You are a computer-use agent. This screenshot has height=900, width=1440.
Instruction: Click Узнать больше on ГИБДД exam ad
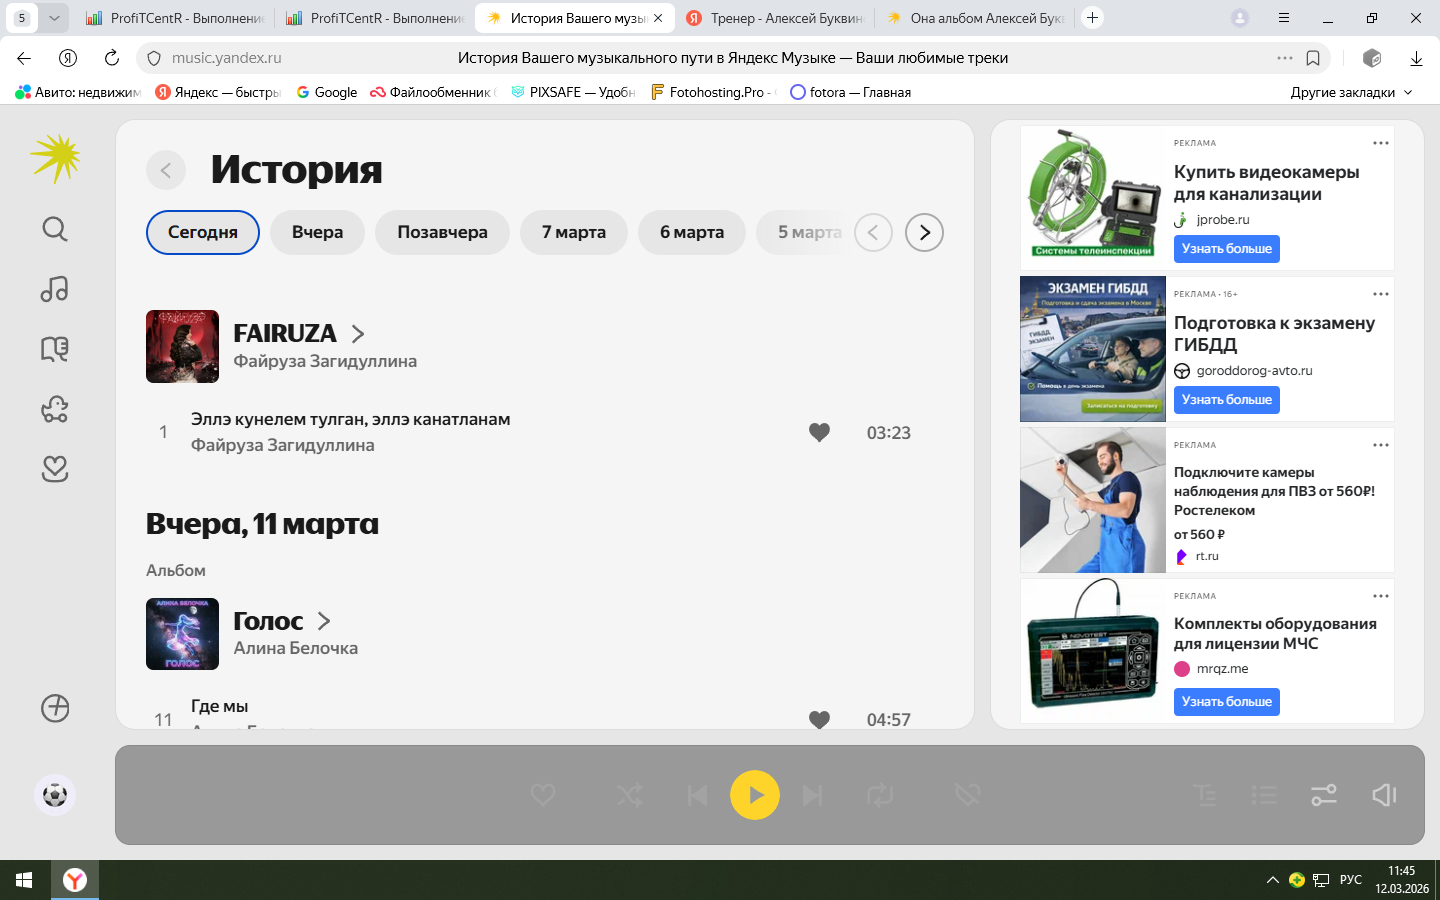1227,400
